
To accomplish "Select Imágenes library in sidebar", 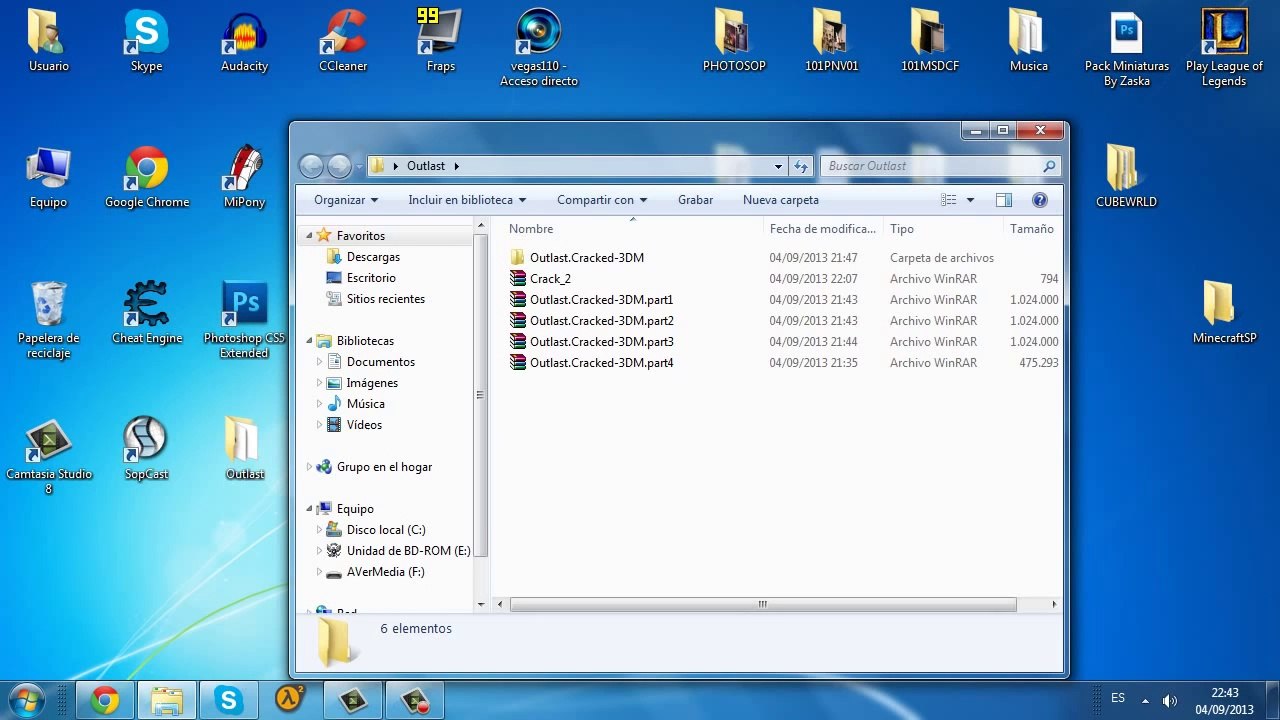I will [x=372, y=383].
